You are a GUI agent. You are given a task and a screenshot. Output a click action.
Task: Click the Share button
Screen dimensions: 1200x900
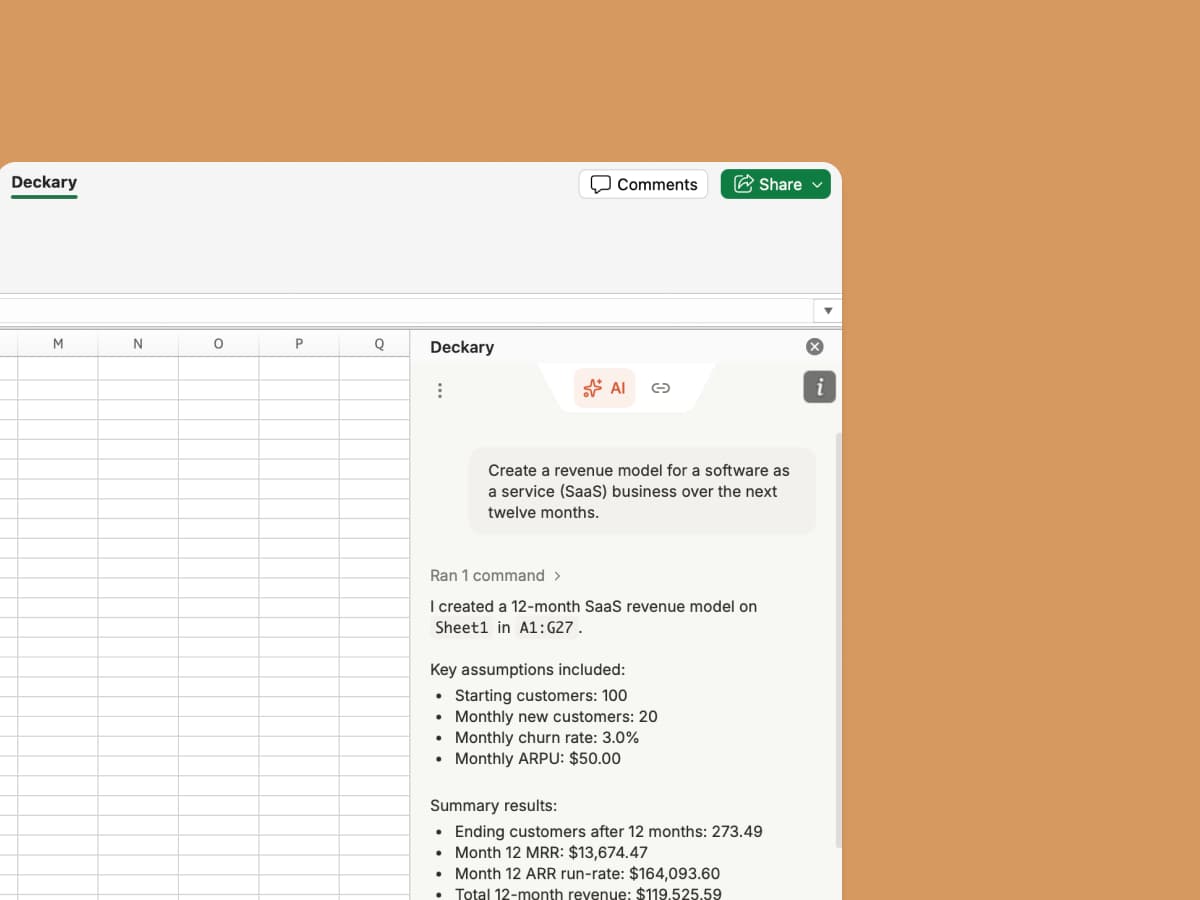(775, 184)
